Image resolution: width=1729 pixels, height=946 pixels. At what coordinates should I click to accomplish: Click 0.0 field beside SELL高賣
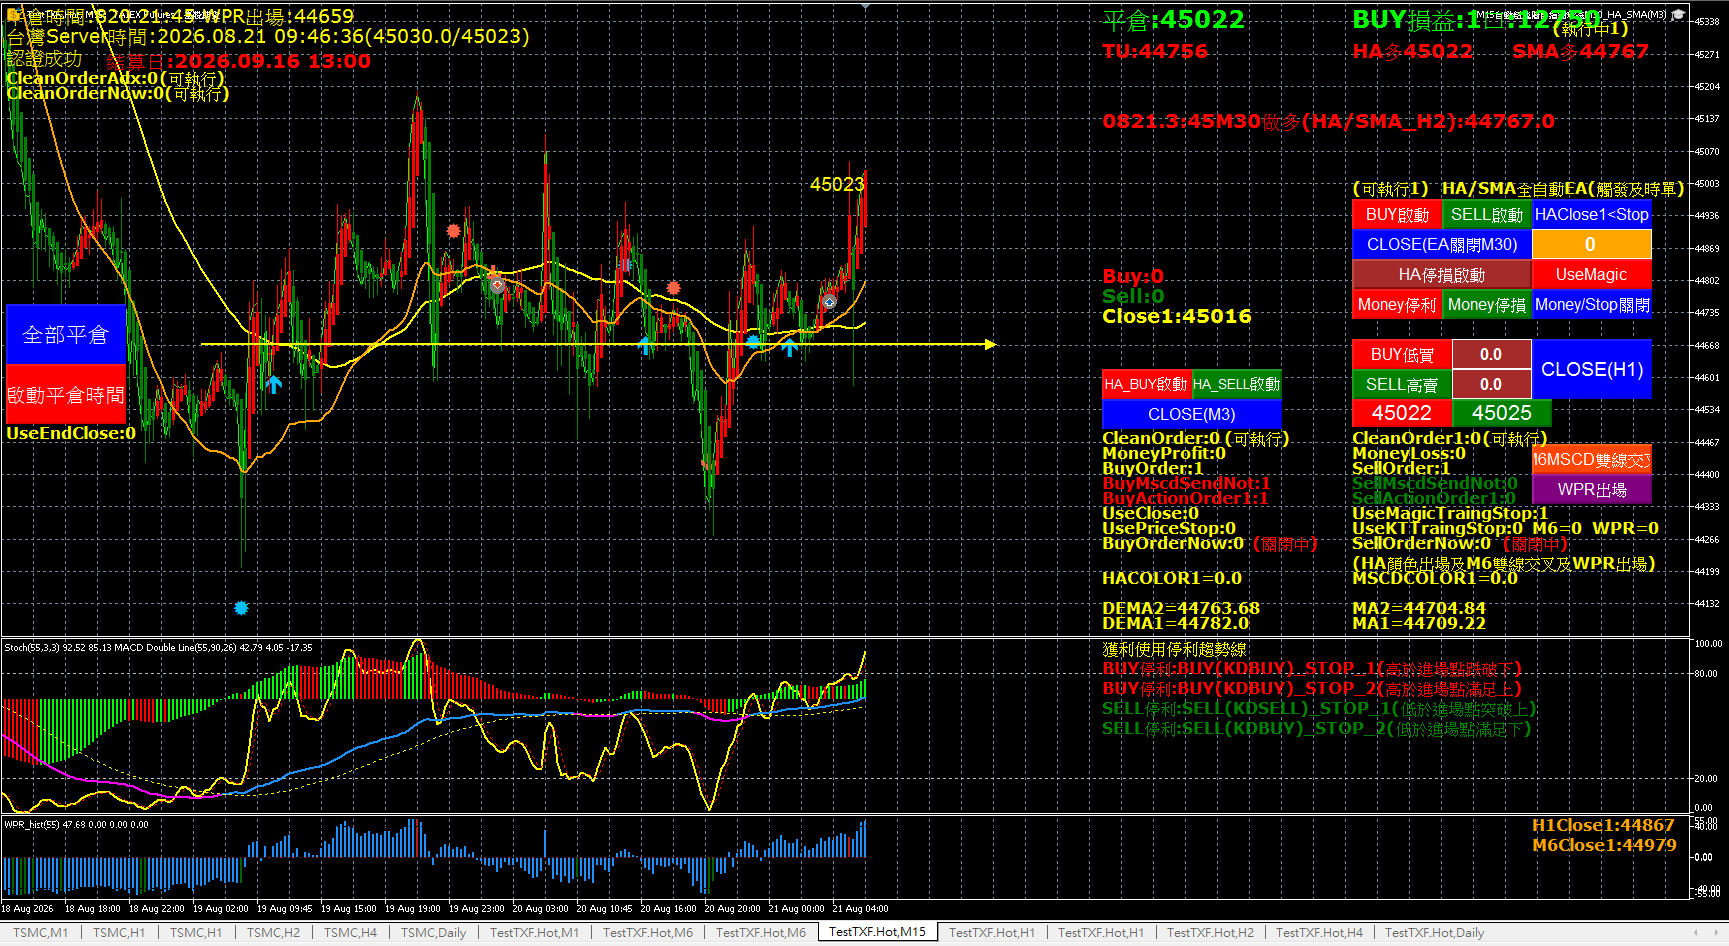[x=1491, y=385]
